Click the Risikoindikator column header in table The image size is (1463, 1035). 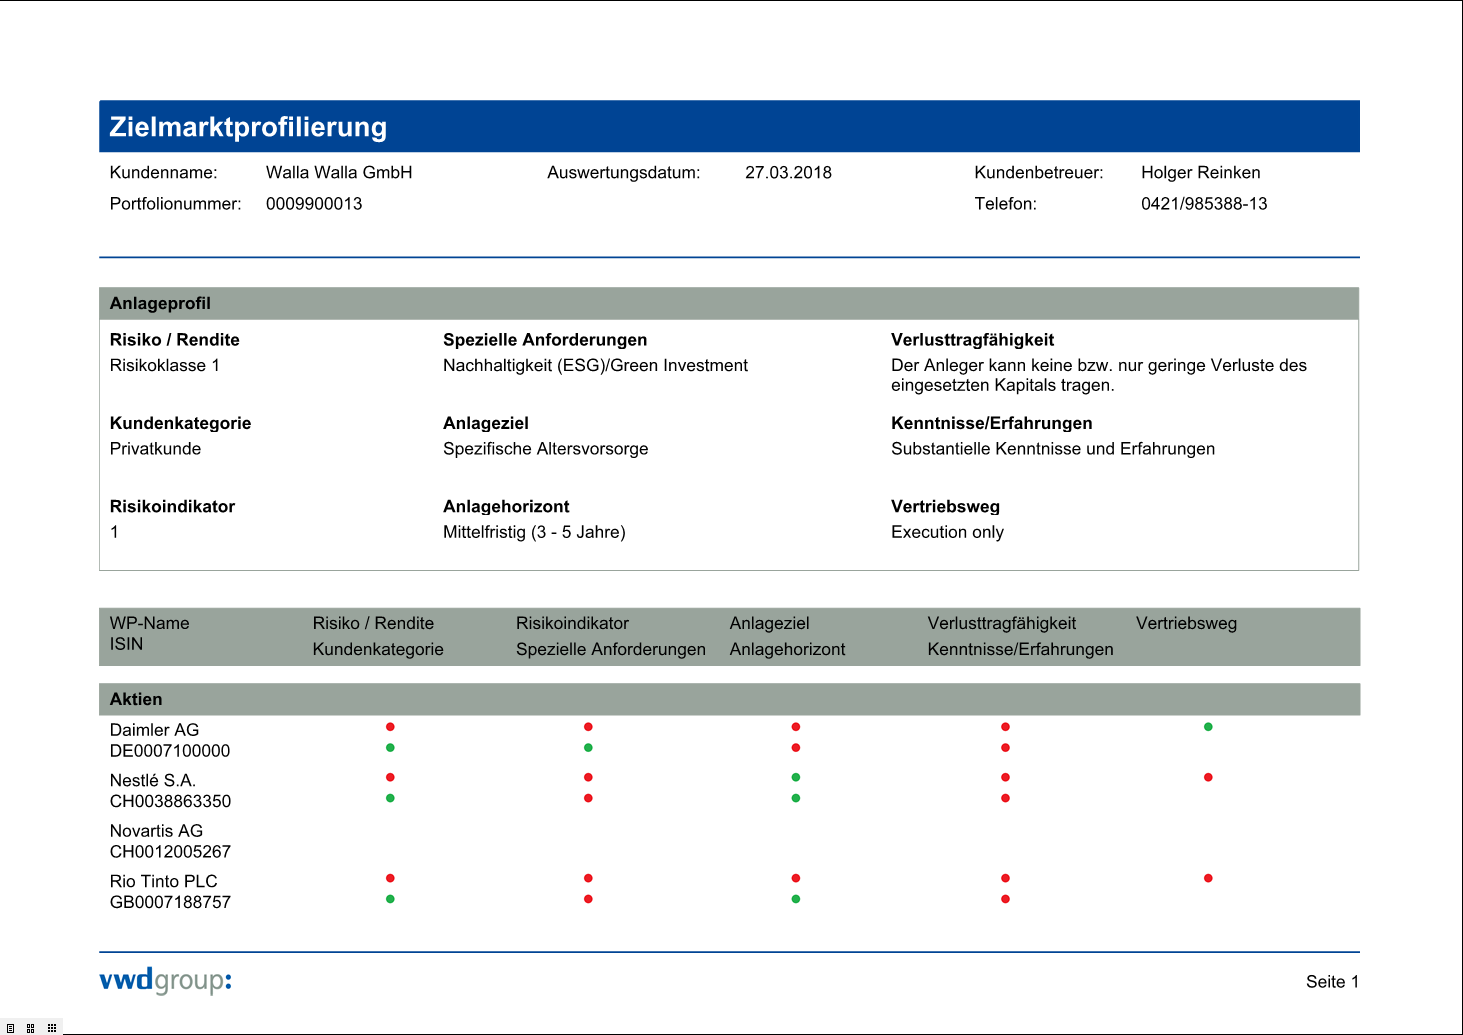[x=572, y=623]
